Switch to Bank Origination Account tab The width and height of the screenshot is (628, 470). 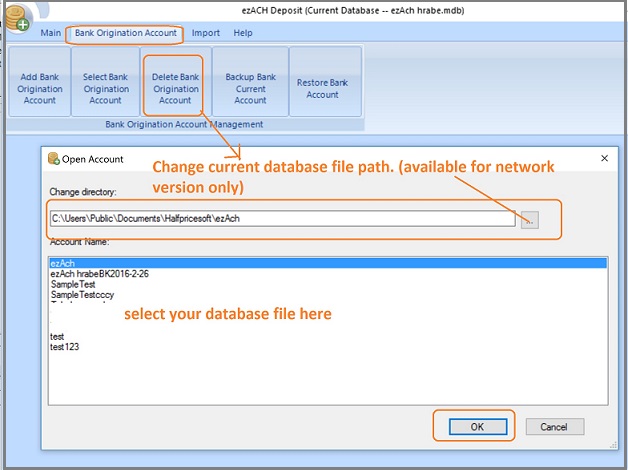[125, 33]
